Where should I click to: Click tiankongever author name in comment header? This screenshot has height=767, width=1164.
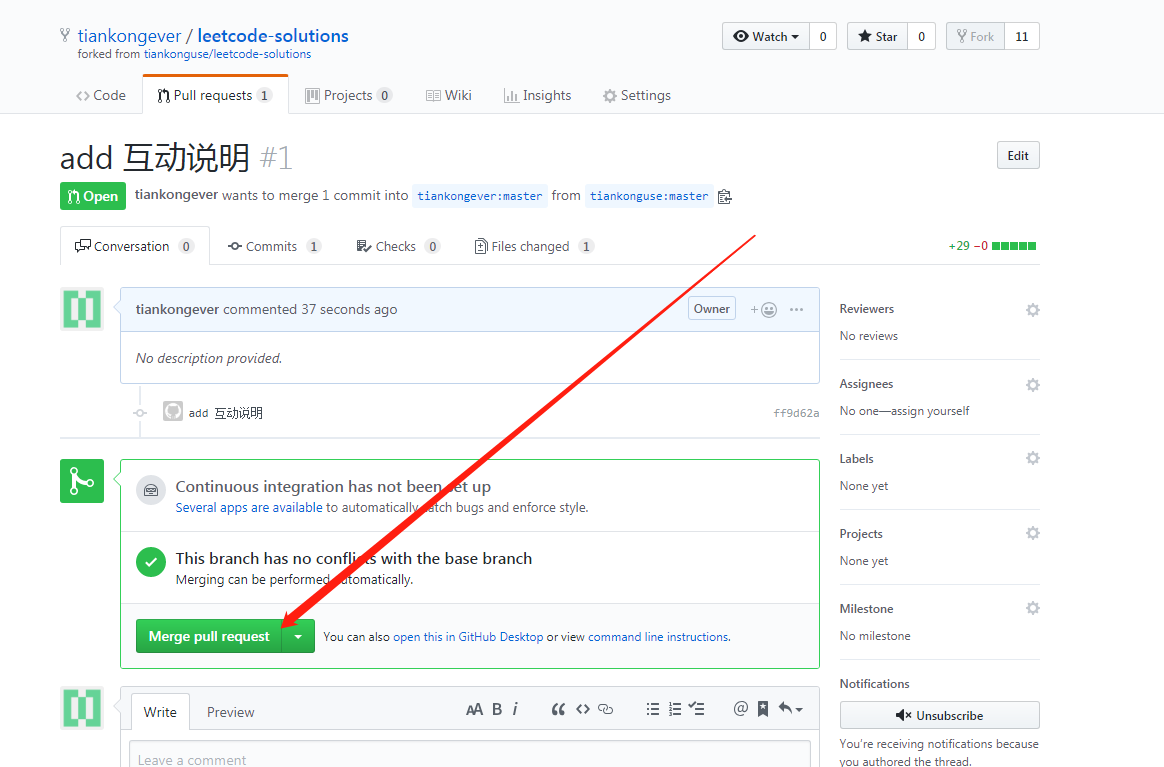click(x=177, y=309)
